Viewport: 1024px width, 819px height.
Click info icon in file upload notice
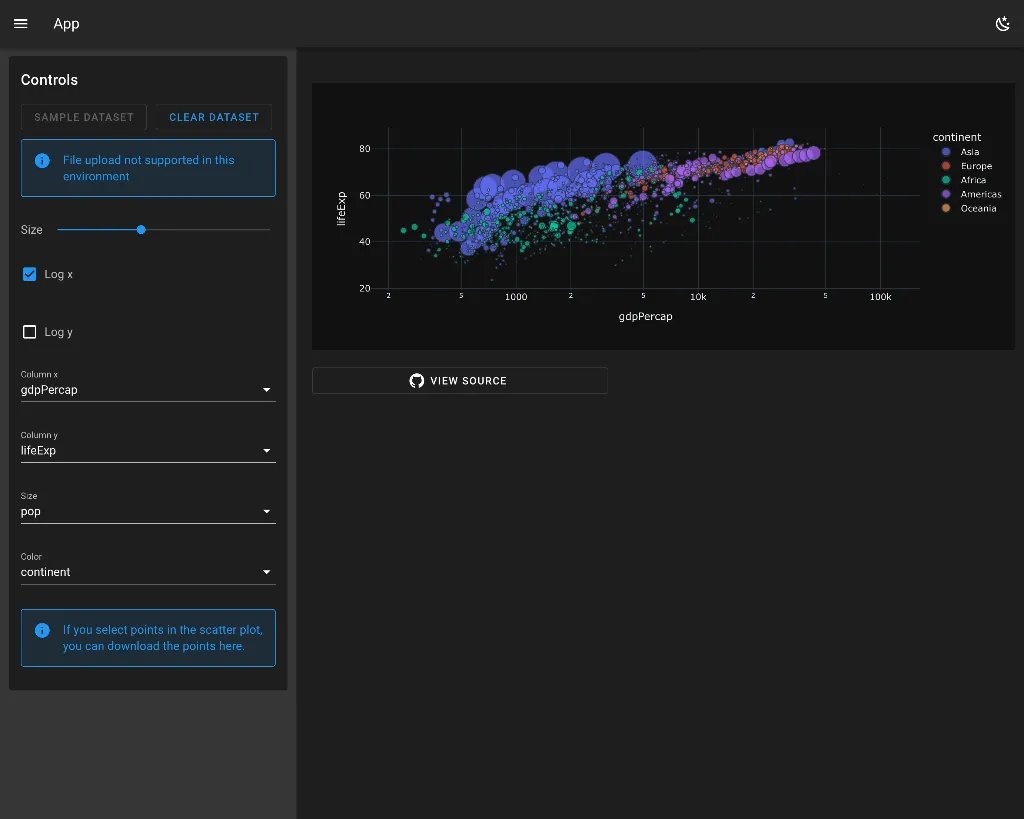pos(42,160)
